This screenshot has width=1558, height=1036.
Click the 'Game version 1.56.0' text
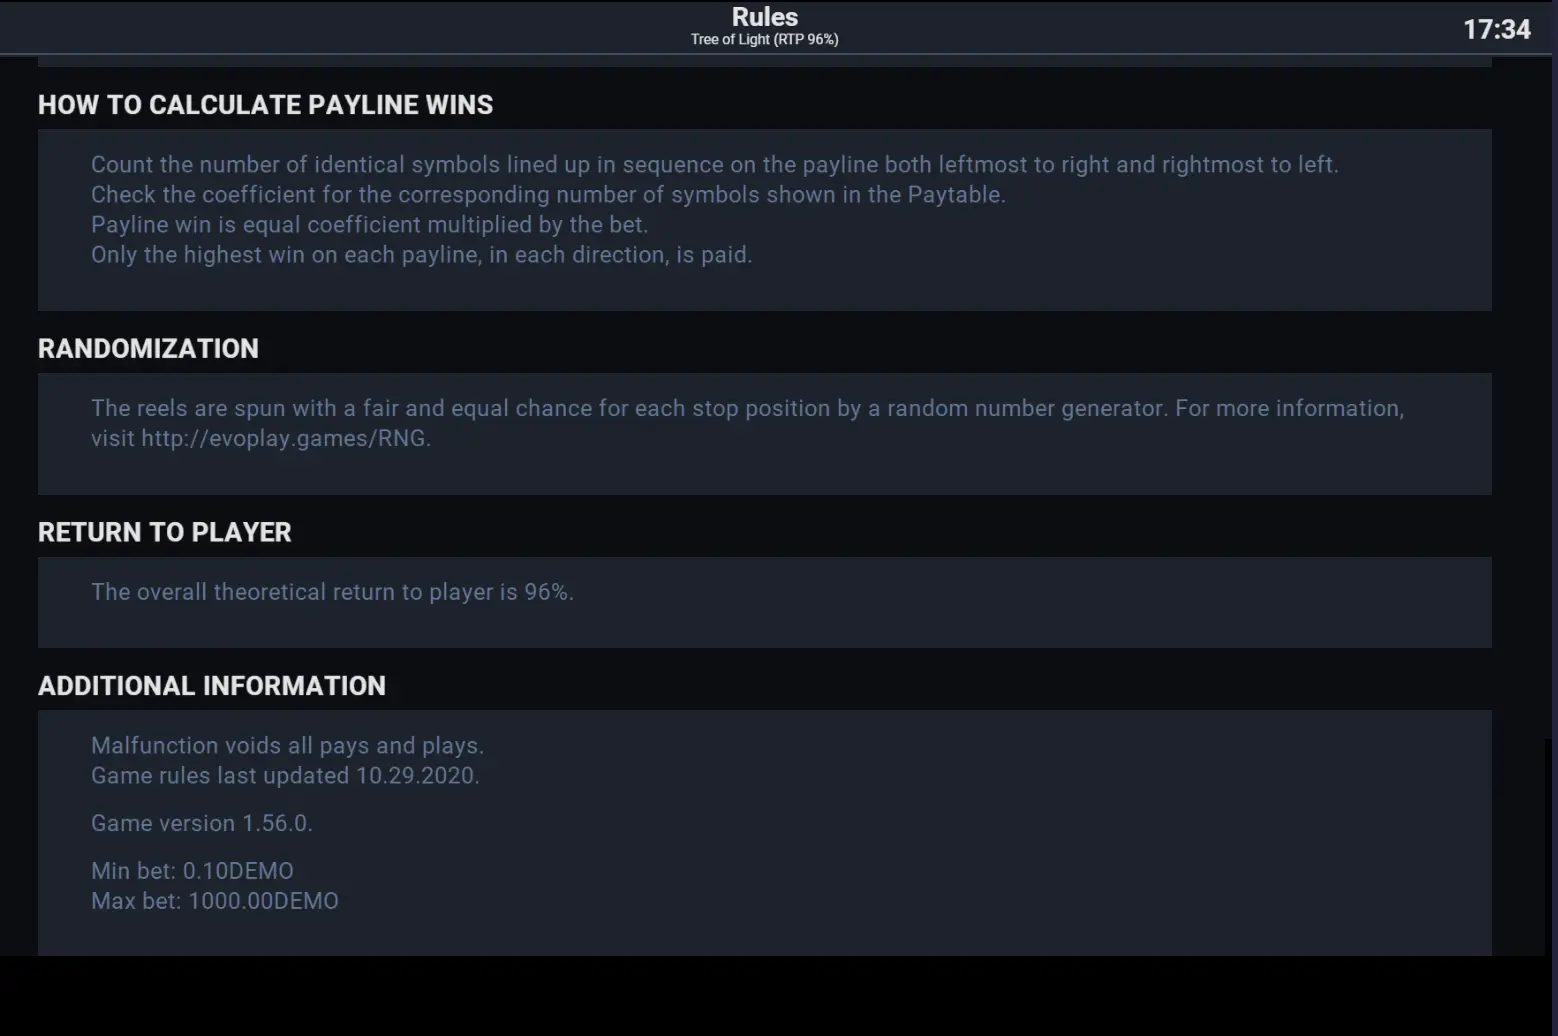point(202,823)
